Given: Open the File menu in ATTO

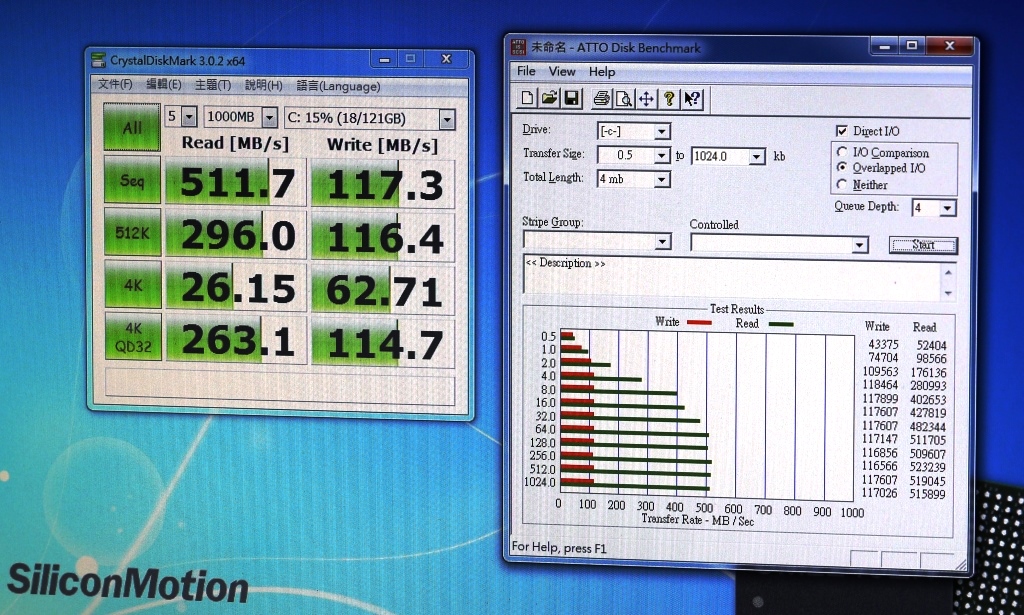Looking at the screenshot, I should (x=526, y=72).
